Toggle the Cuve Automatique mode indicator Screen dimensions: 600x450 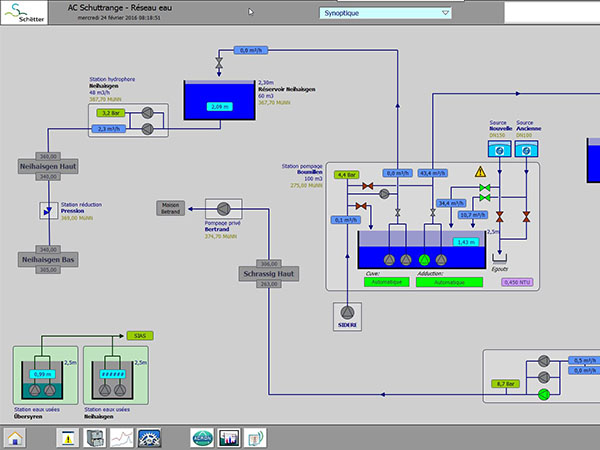click(386, 282)
